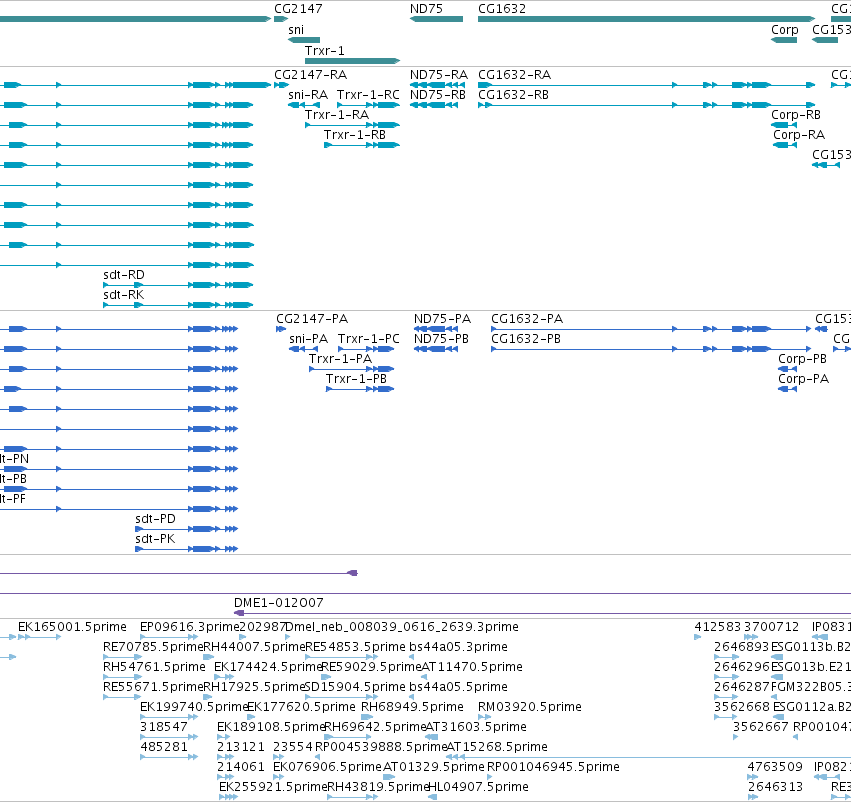The image size is (851, 802).
Task: Click the RE54853.5prime EST label
Action: coord(355,647)
